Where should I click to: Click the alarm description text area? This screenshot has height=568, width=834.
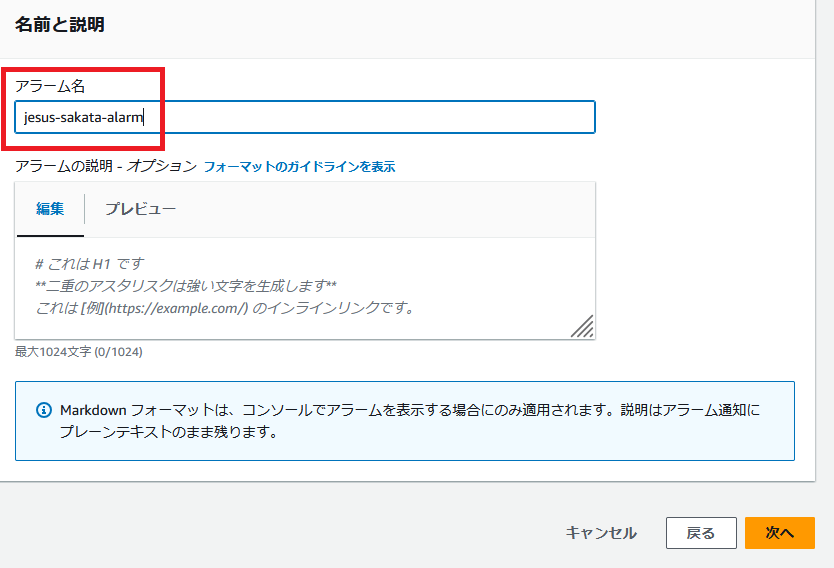coord(305,288)
